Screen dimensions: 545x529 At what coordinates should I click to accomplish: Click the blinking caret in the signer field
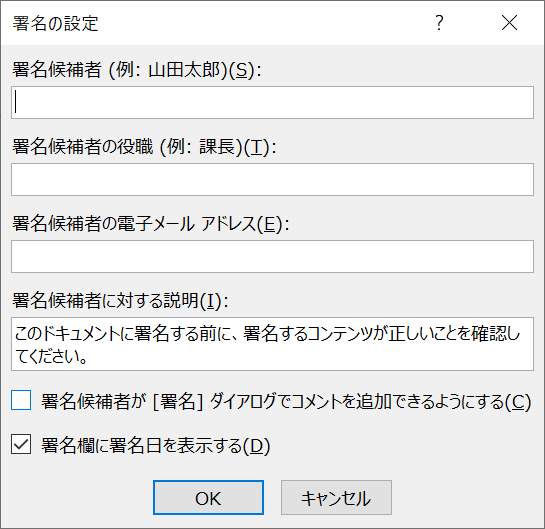(x=16, y=102)
